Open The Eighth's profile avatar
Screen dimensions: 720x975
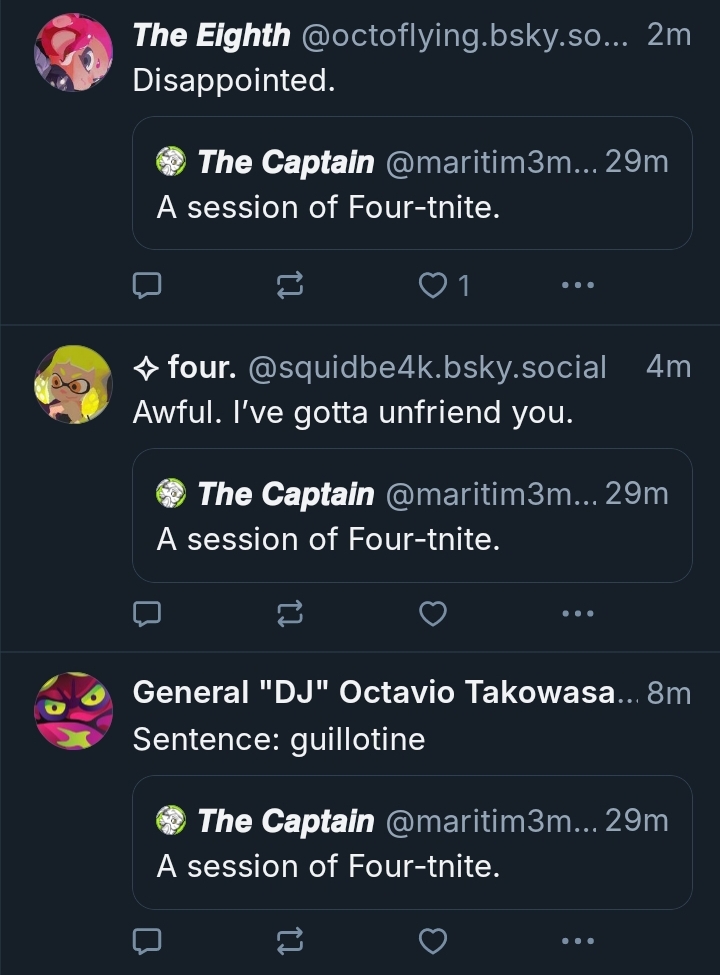click(x=73, y=53)
